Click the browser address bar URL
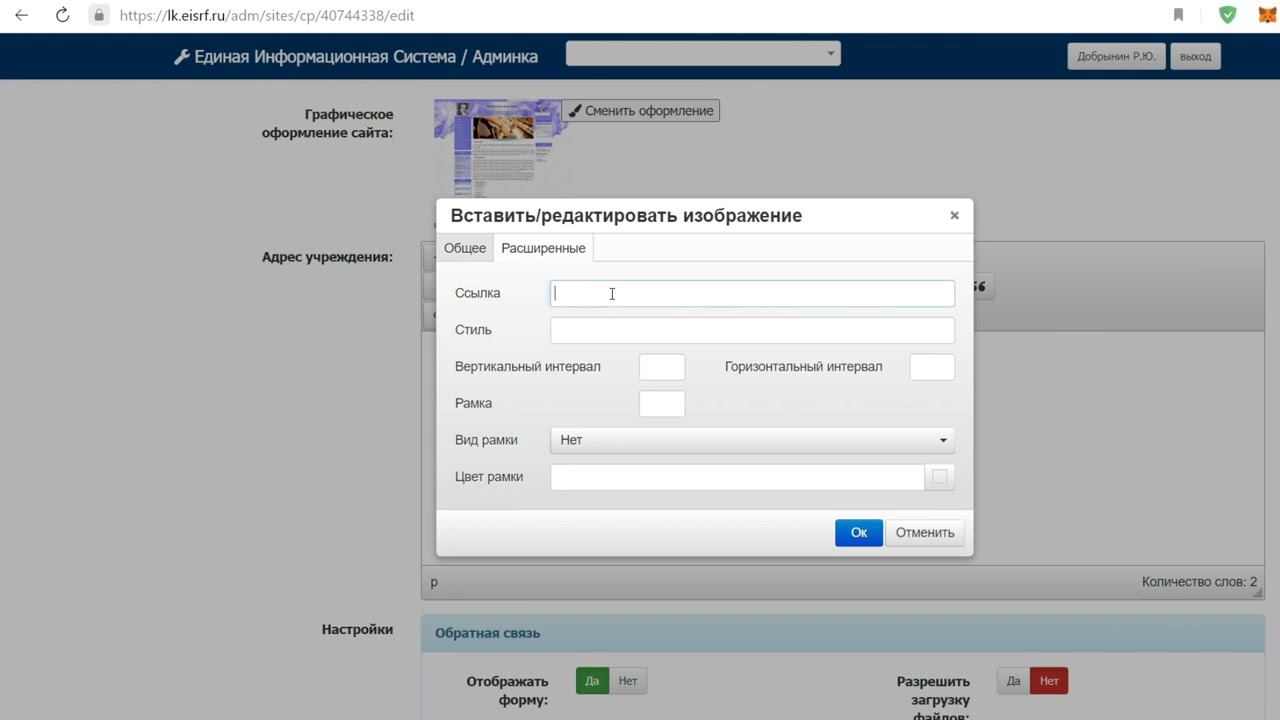 click(266, 15)
